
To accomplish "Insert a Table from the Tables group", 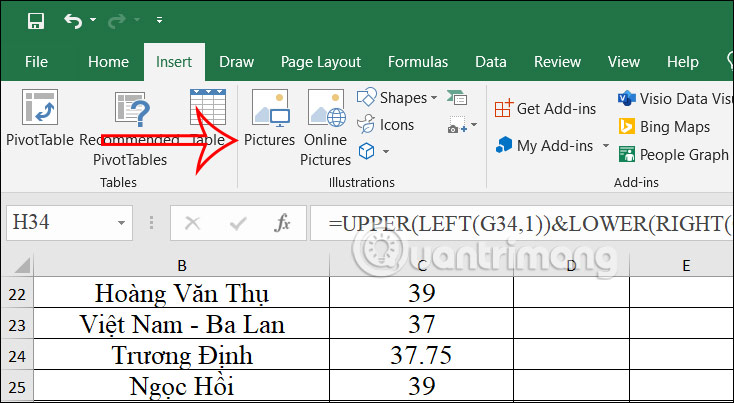I will click(x=208, y=119).
